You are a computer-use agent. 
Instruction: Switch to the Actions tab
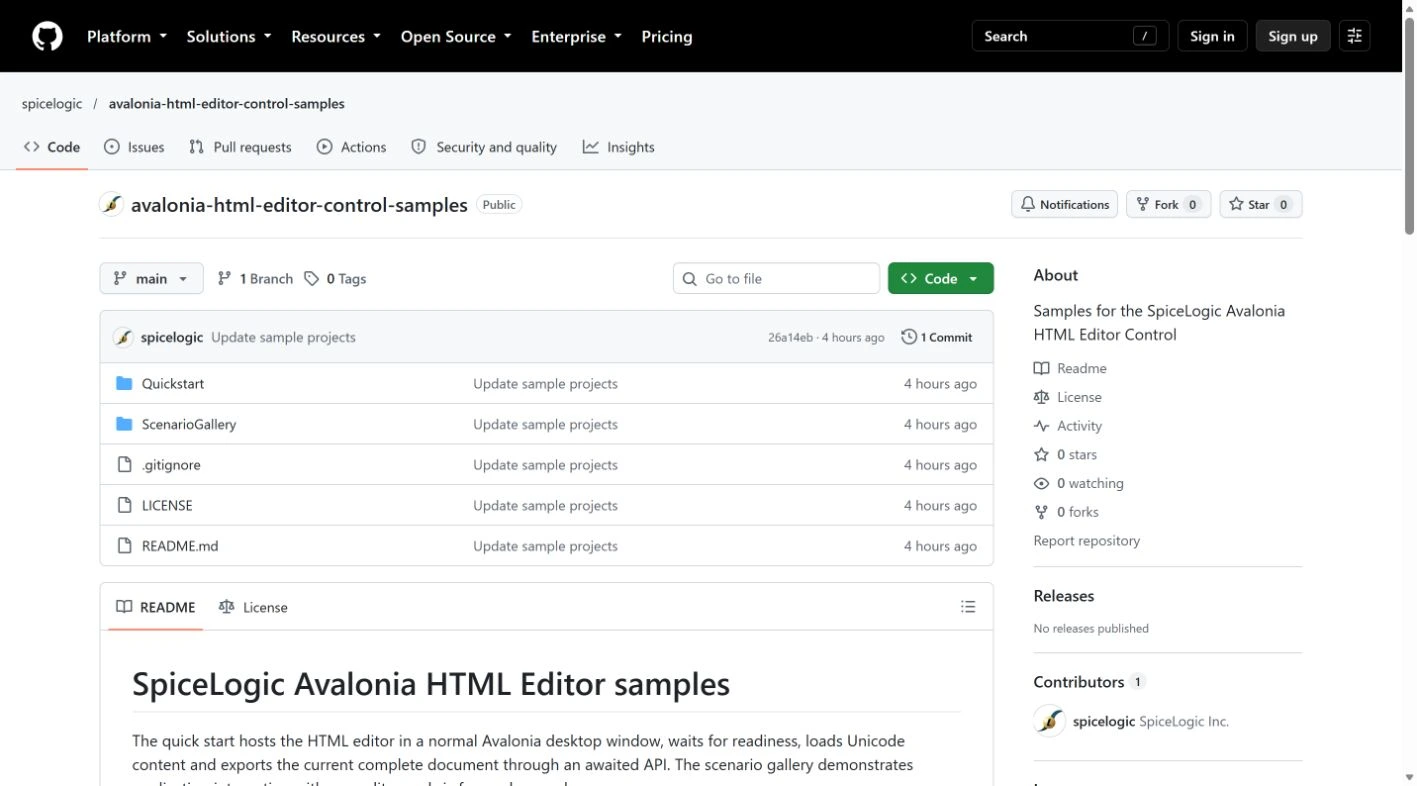point(351,147)
